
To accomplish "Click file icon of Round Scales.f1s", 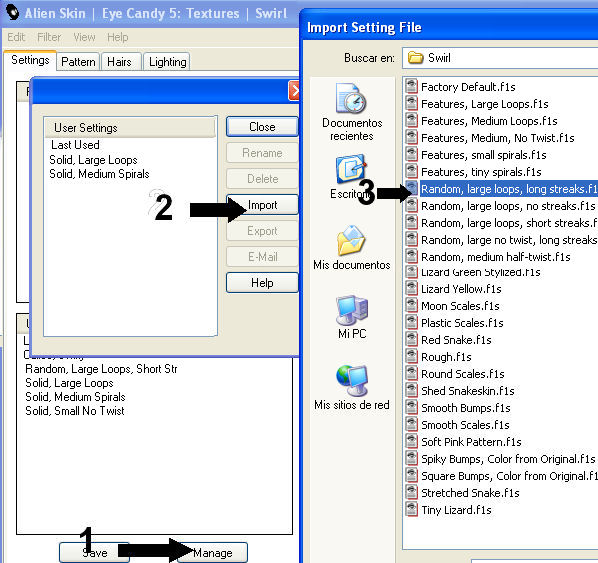I will (x=411, y=373).
